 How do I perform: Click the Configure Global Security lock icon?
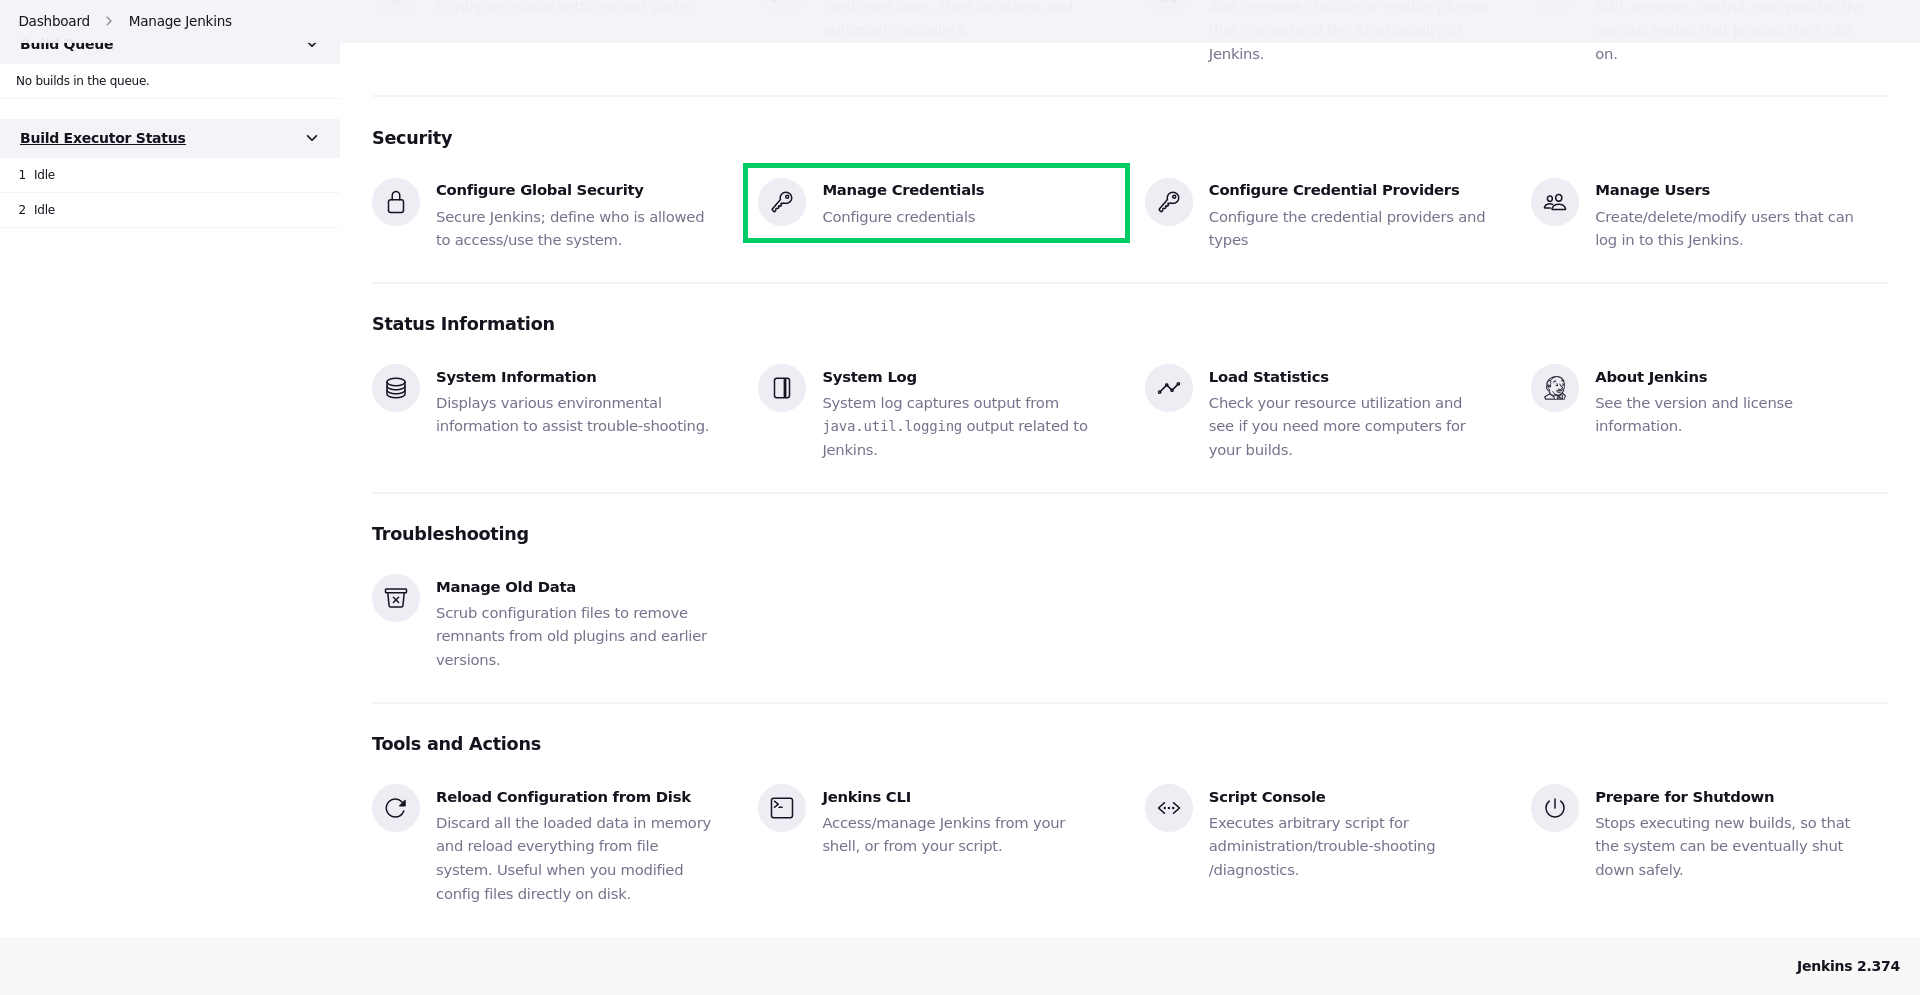[x=396, y=202]
